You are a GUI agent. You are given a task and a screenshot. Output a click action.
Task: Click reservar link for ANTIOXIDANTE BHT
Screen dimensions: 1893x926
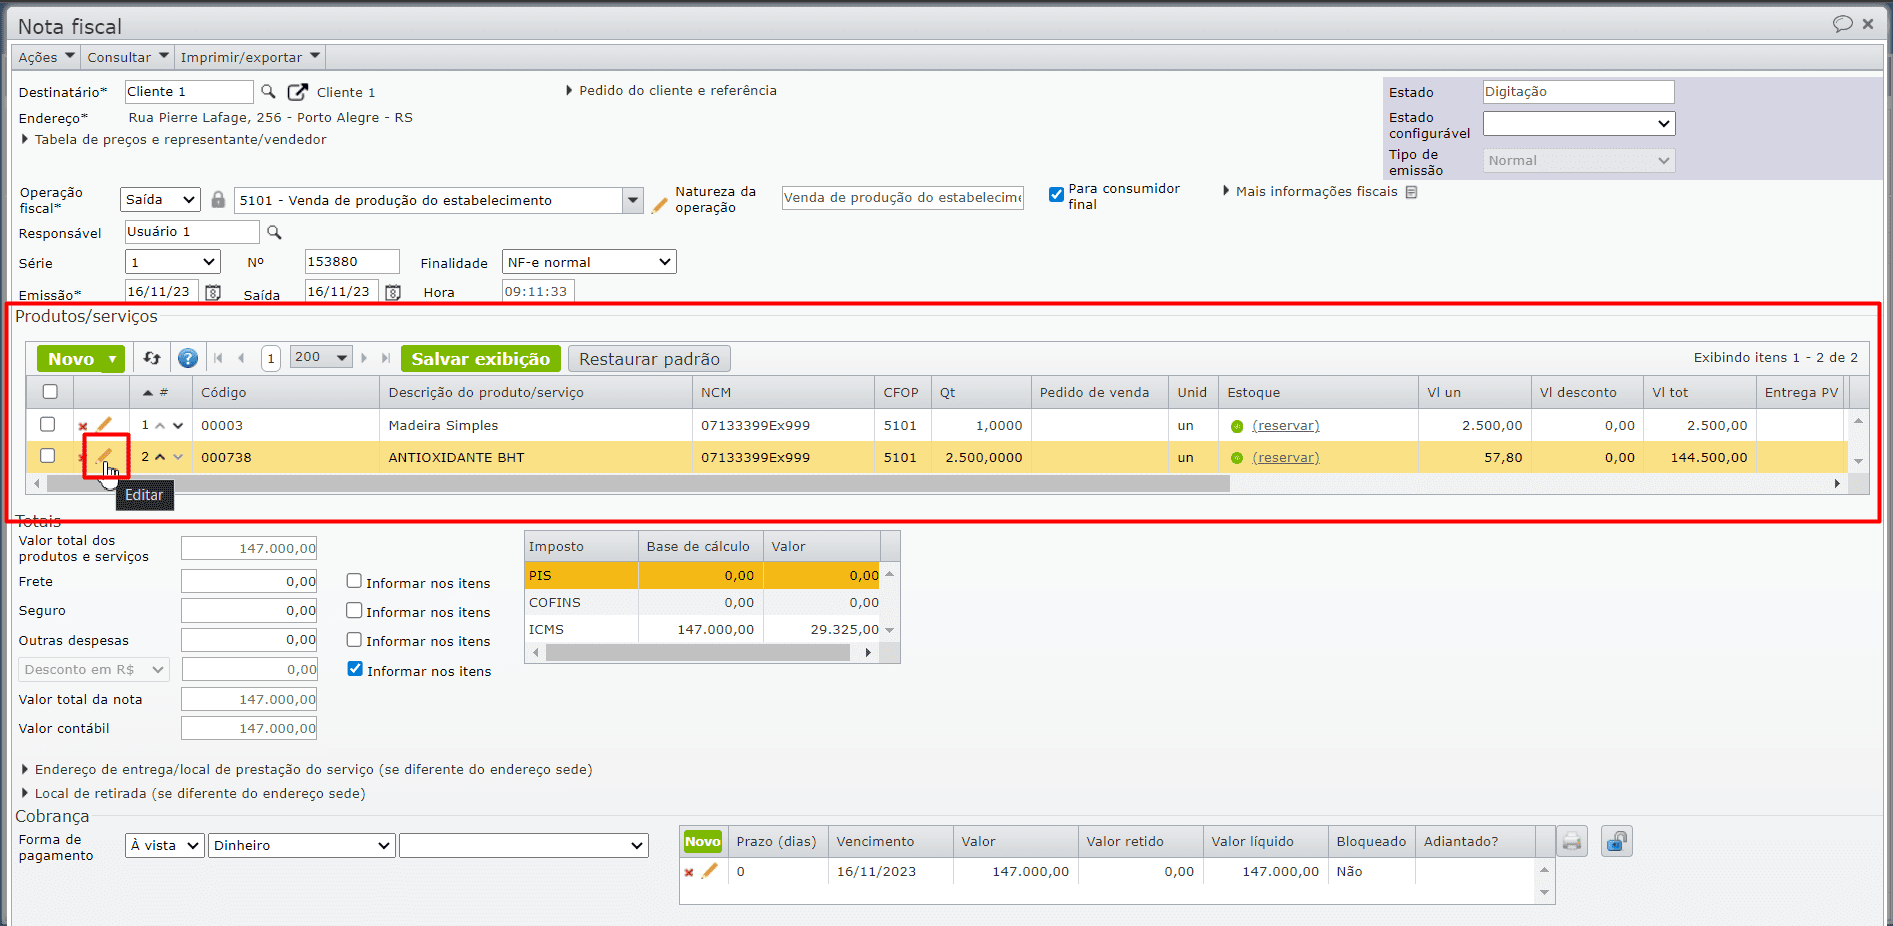coord(1286,458)
